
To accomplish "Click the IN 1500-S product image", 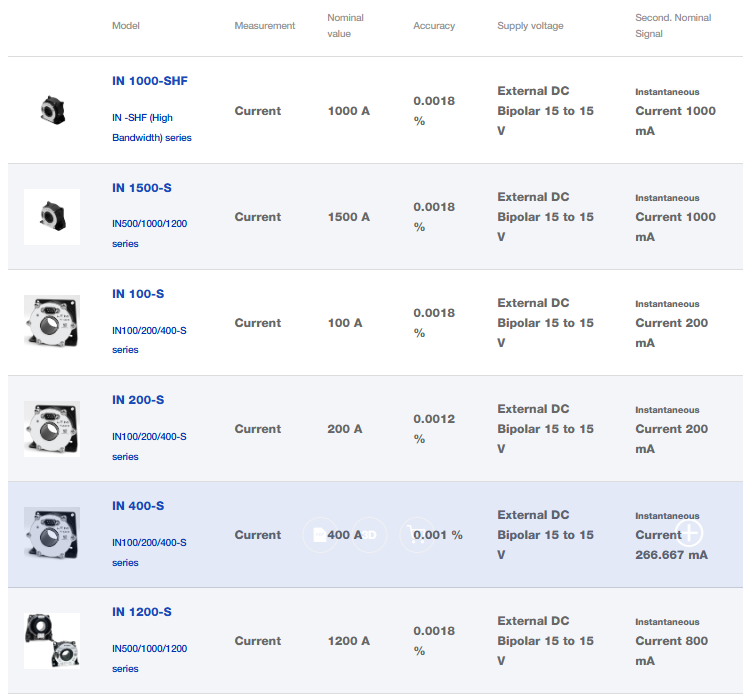I will pos(52,216).
